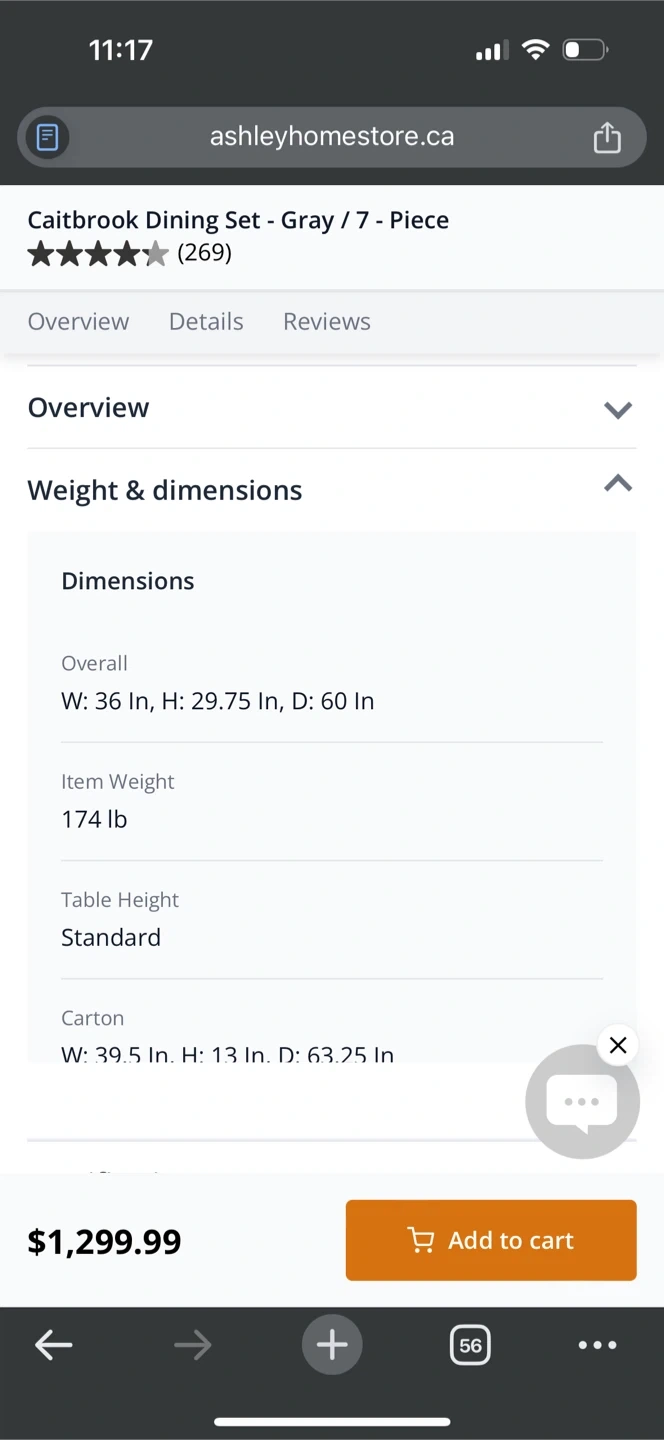Tap the ashleyhomestore.ca address field
664x1440 pixels.
click(x=332, y=137)
